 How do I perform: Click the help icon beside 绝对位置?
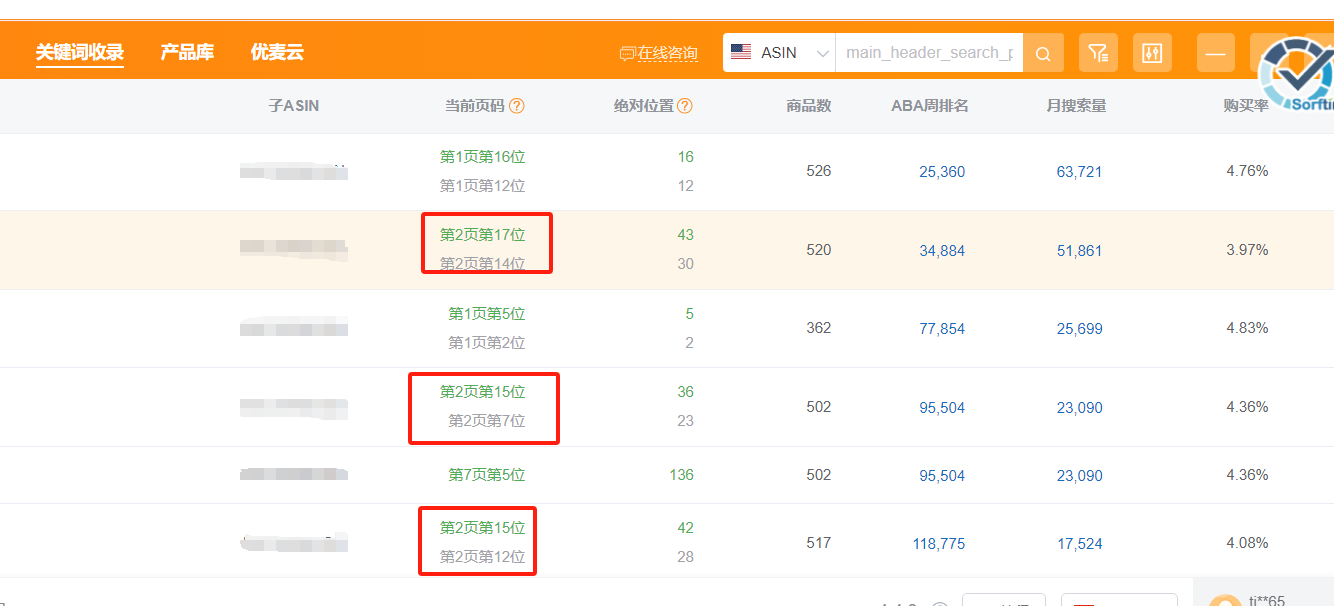[685, 106]
